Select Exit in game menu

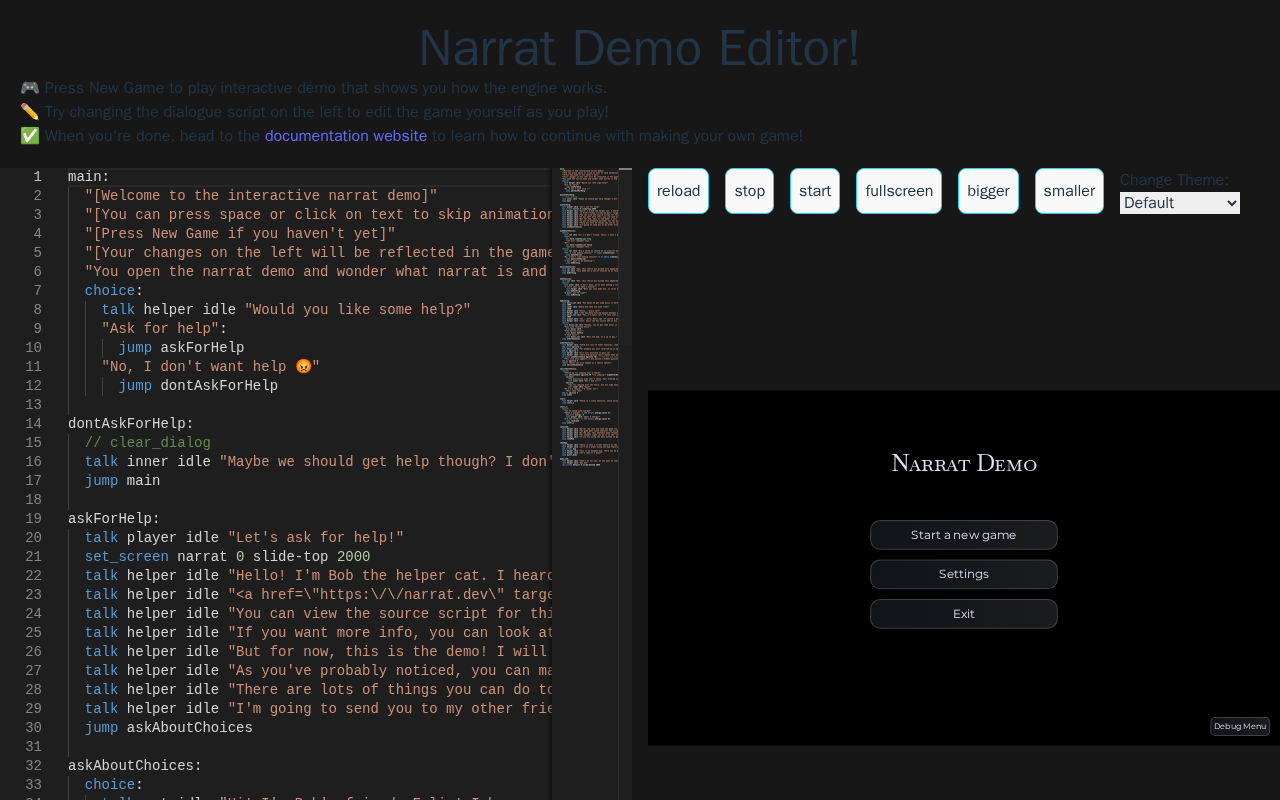[x=963, y=614]
